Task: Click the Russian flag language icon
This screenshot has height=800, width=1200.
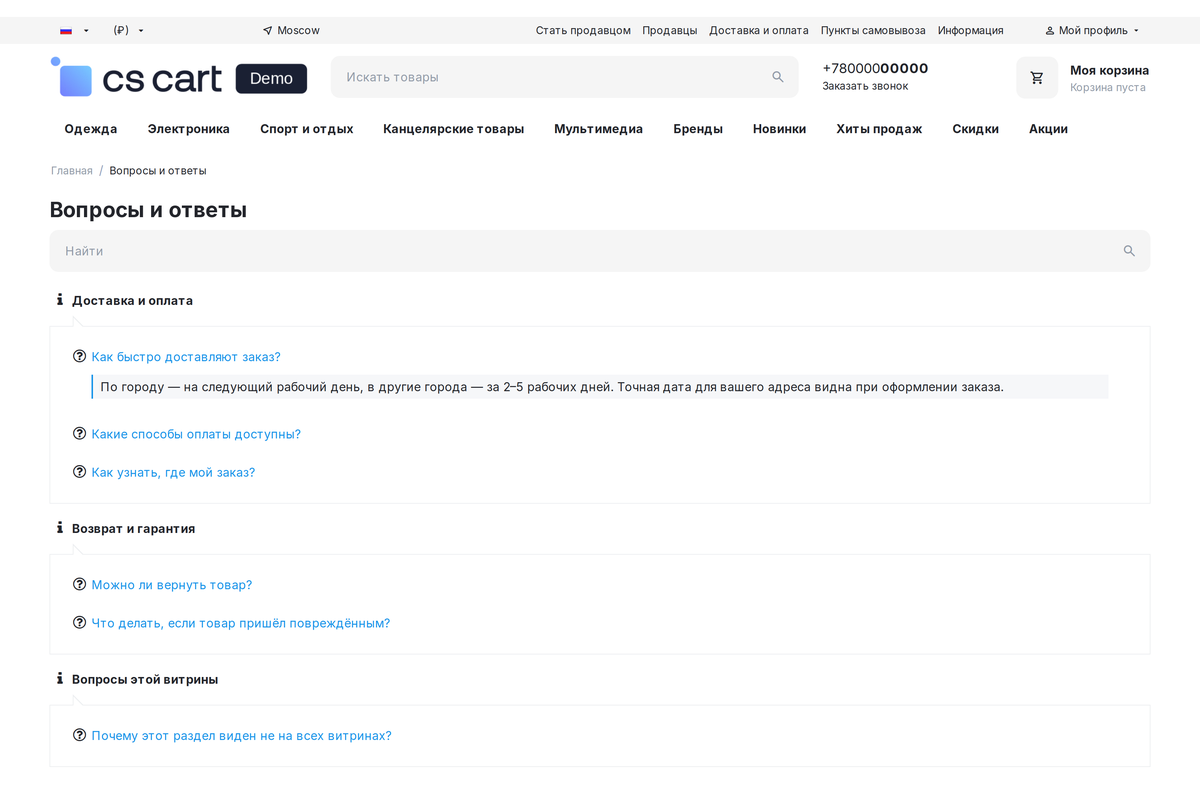Action: (66, 31)
